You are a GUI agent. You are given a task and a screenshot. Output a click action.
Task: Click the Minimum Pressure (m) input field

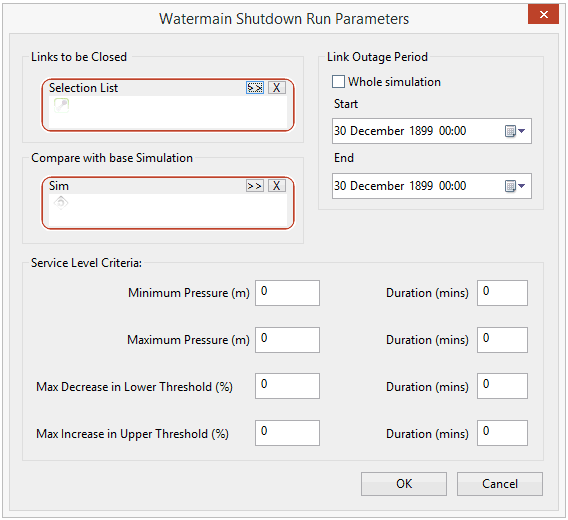tap(287, 293)
